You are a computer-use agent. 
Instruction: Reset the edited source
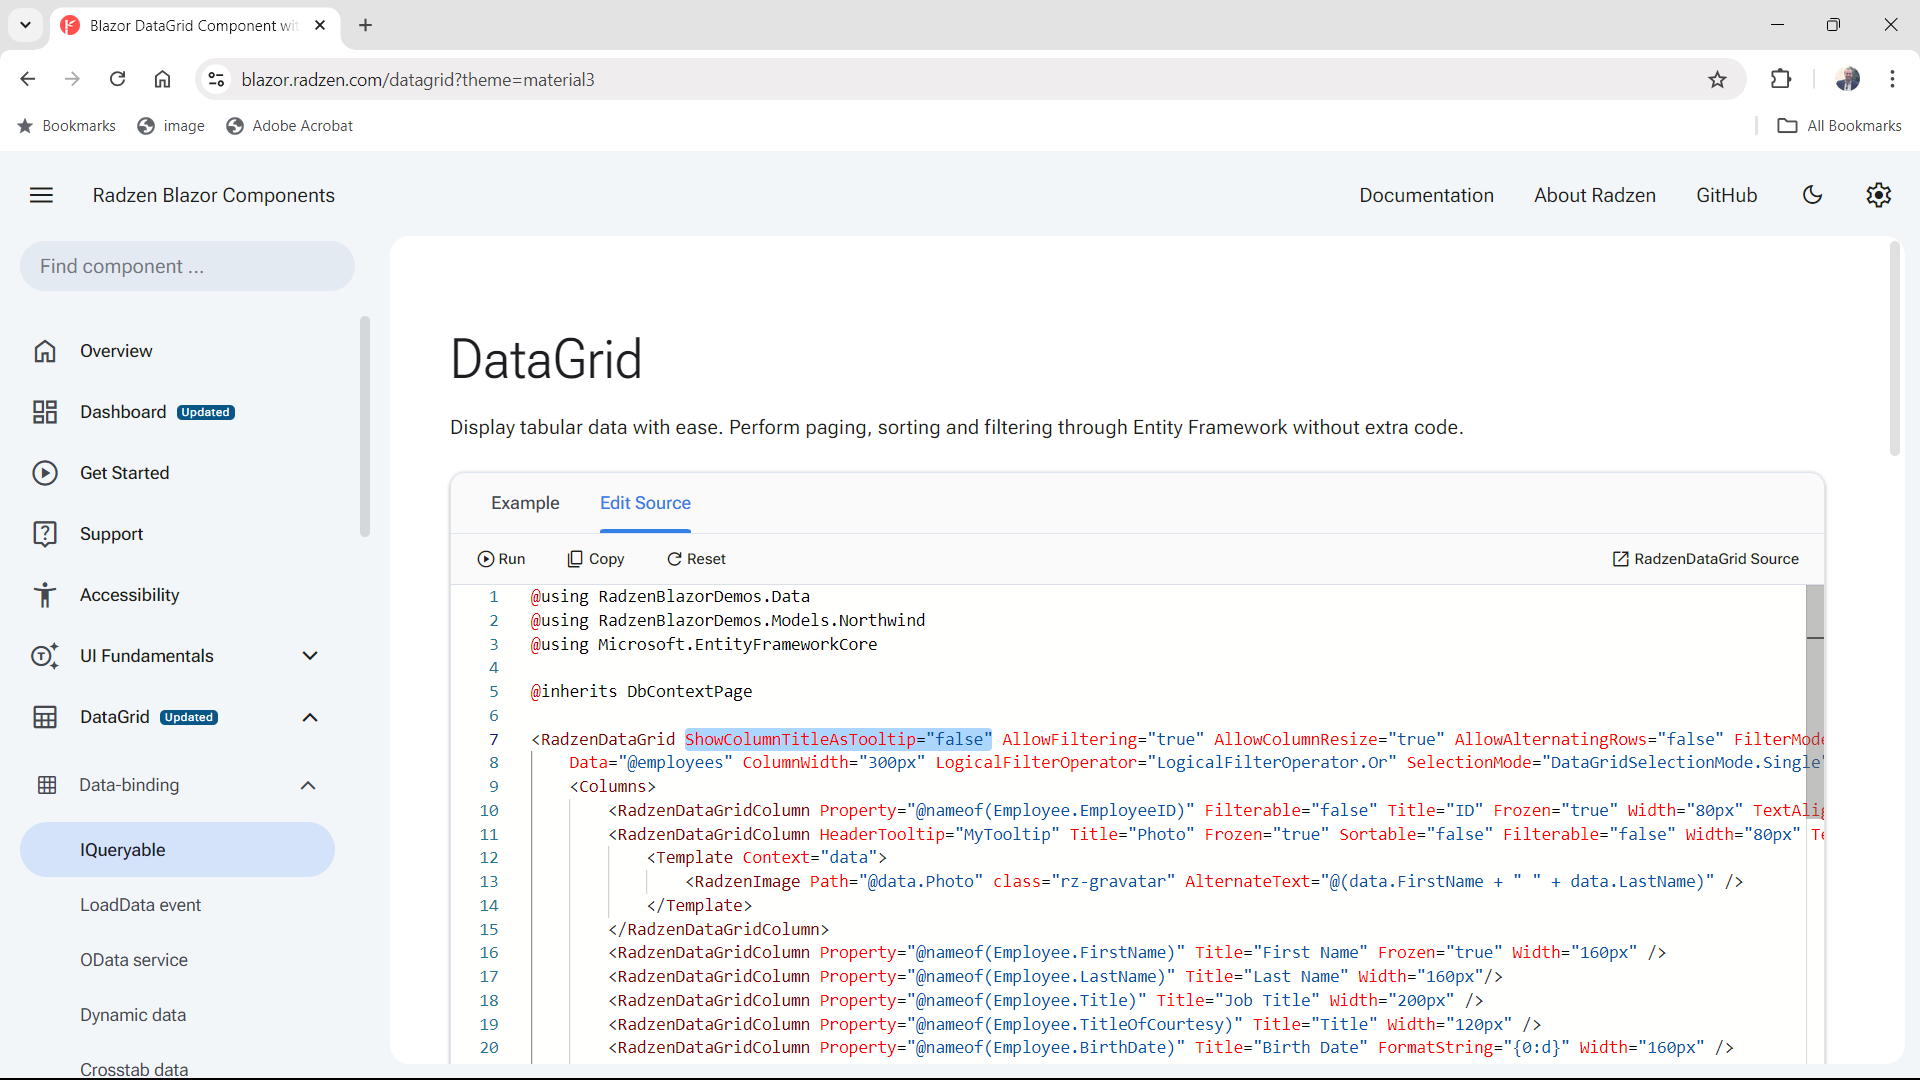(x=696, y=559)
